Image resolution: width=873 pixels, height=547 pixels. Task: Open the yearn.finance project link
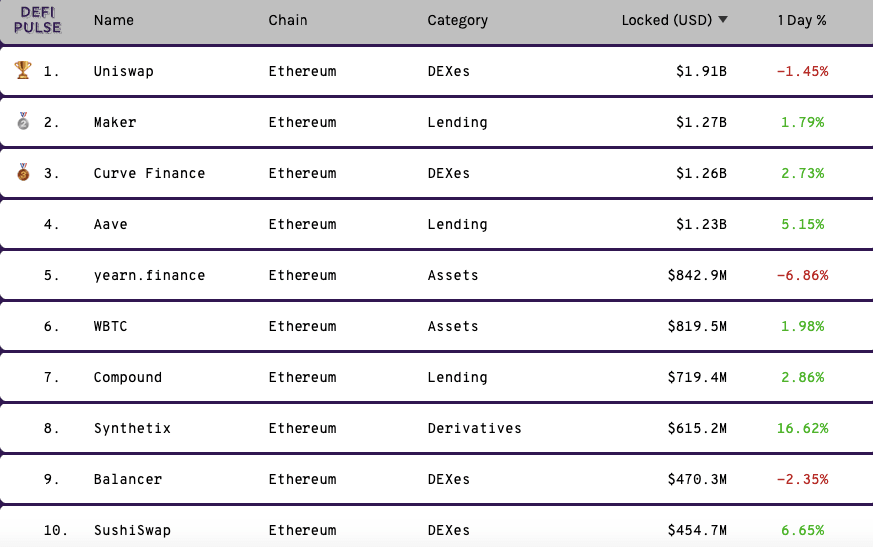tap(149, 275)
